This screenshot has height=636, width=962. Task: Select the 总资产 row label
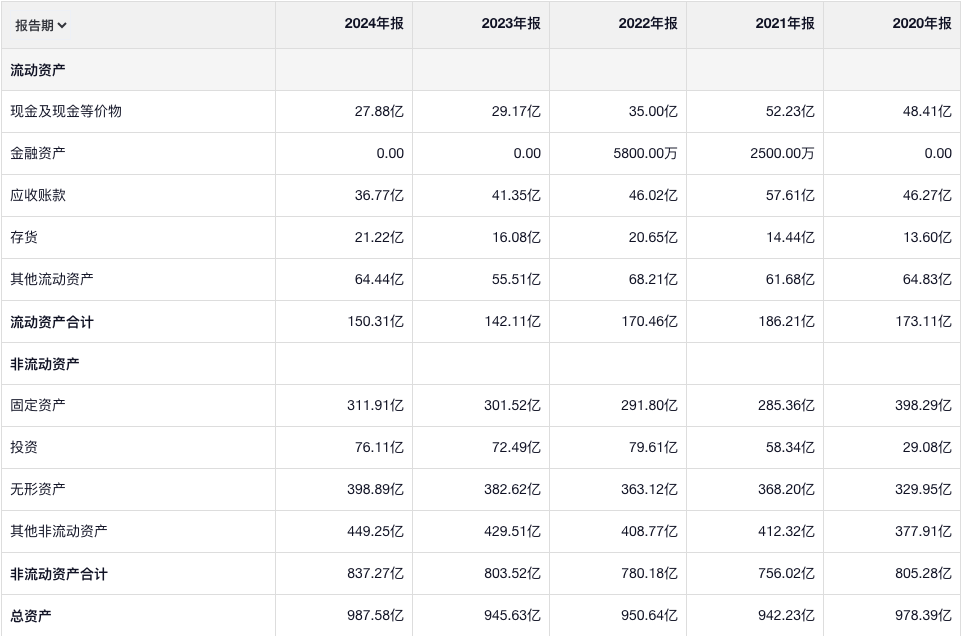pyautogui.click(x=31, y=616)
